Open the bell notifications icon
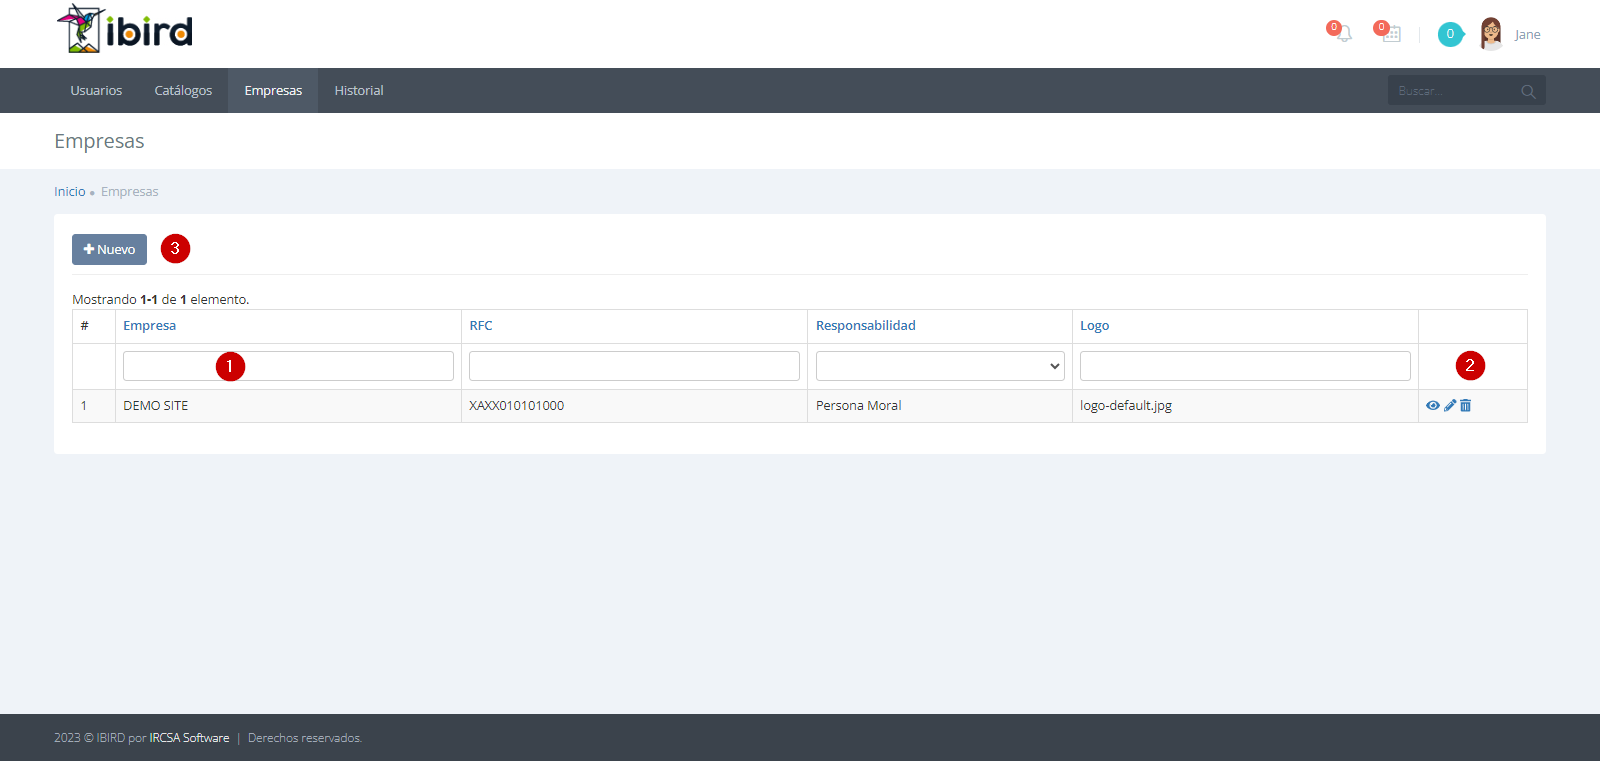Image resolution: width=1600 pixels, height=761 pixels. [1343, 33]
